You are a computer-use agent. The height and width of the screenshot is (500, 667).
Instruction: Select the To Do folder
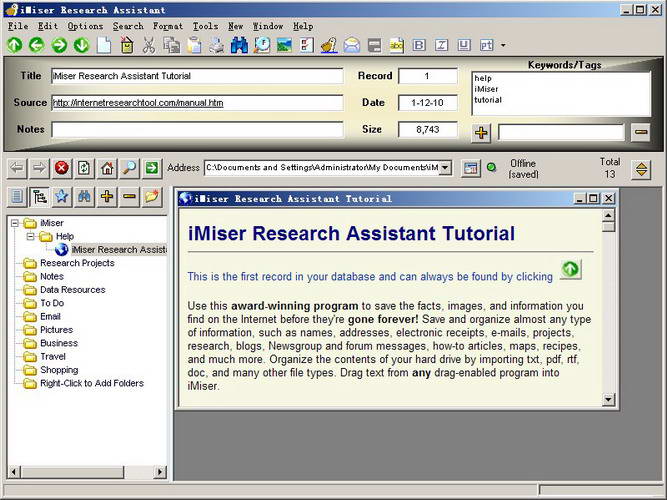pos(52,303)
